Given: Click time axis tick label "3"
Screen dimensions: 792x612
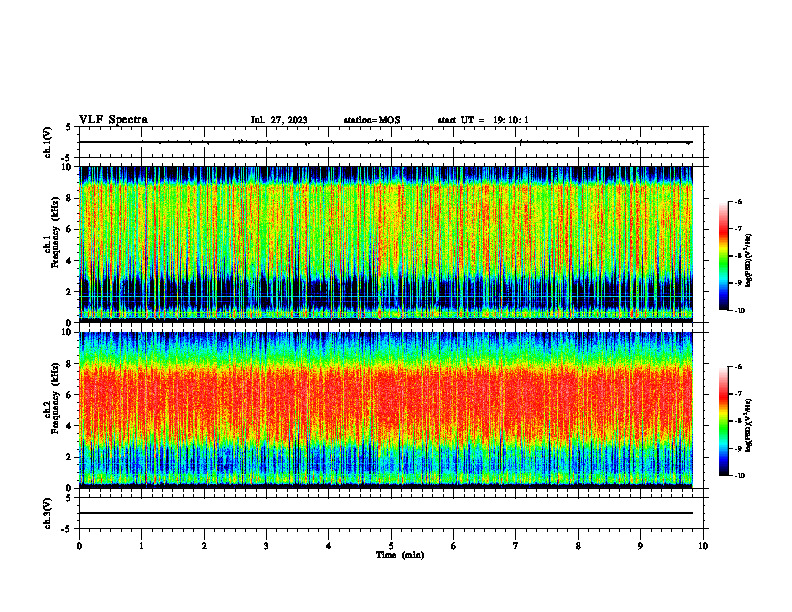Looking at the screenshot, I should pyautogui.click(x=266, y=546).
